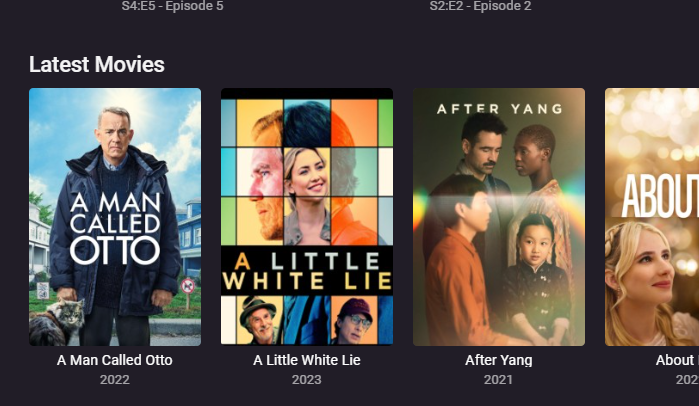Select the 2023 year under A Little White Lie

tap(307, 380)
